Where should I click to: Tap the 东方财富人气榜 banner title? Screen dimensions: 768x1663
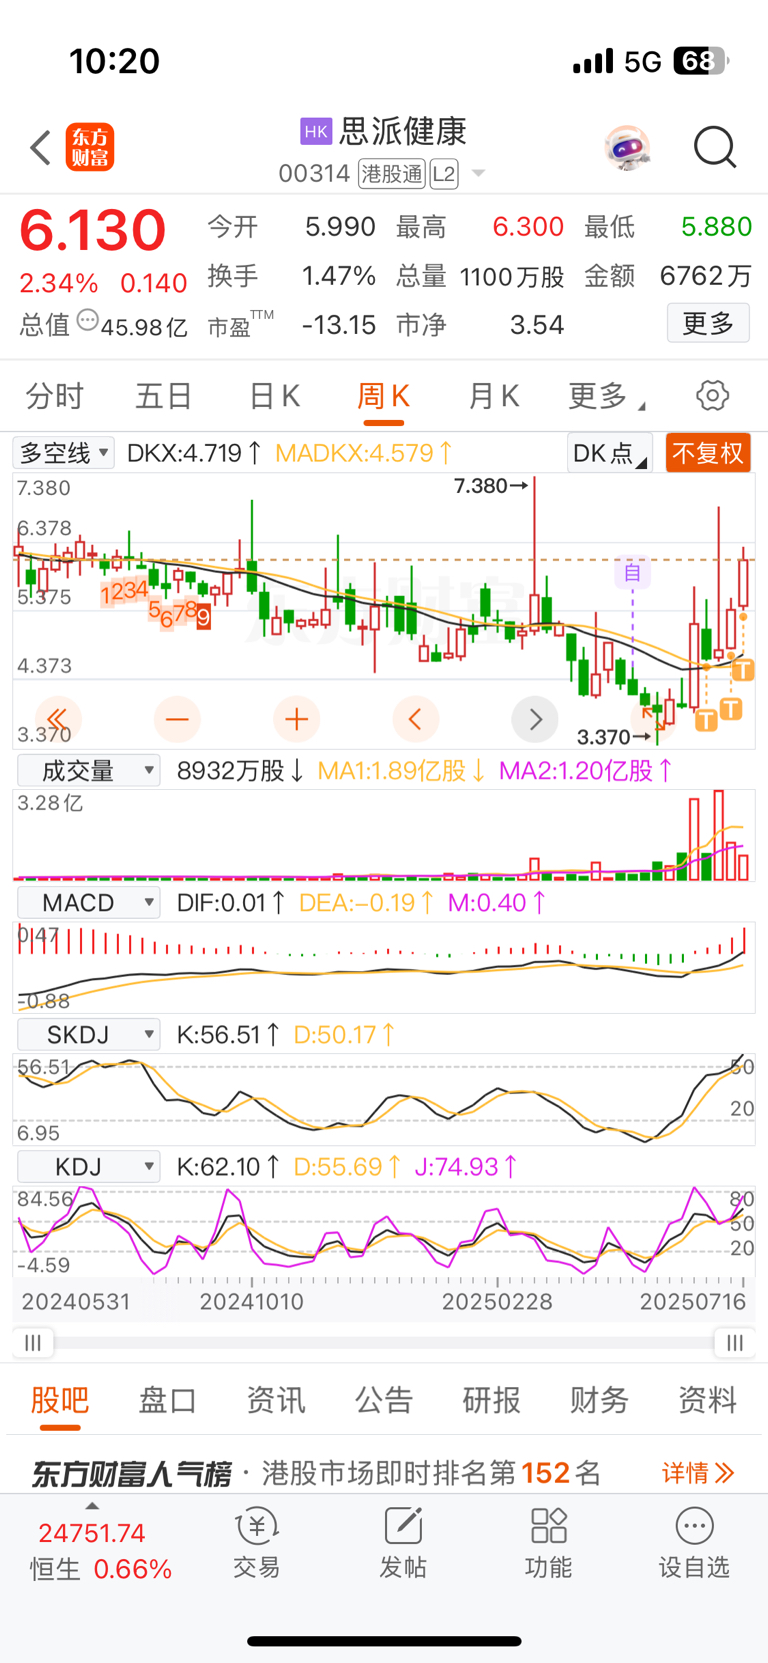(x=131, y=1473)
